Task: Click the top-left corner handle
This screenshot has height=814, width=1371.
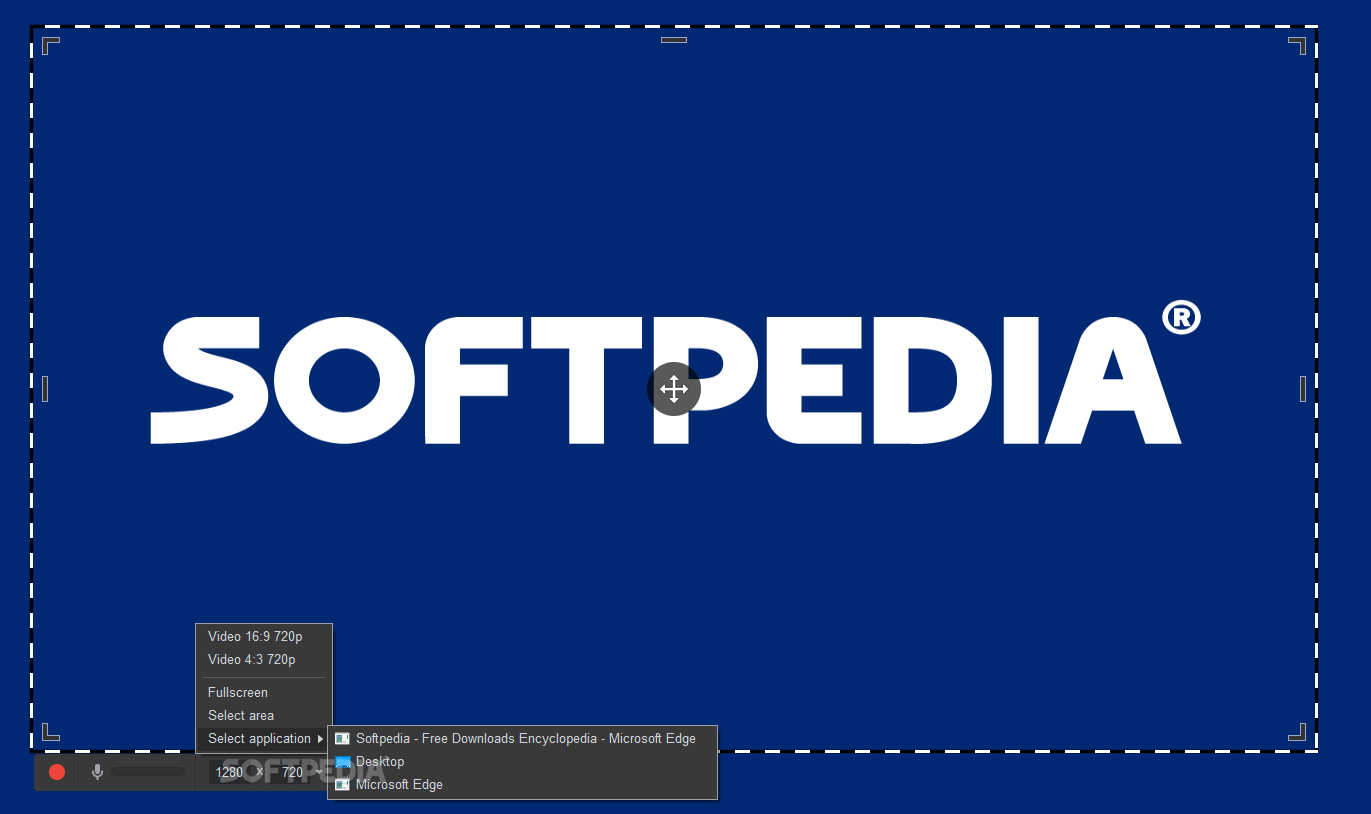Action: 51,46
